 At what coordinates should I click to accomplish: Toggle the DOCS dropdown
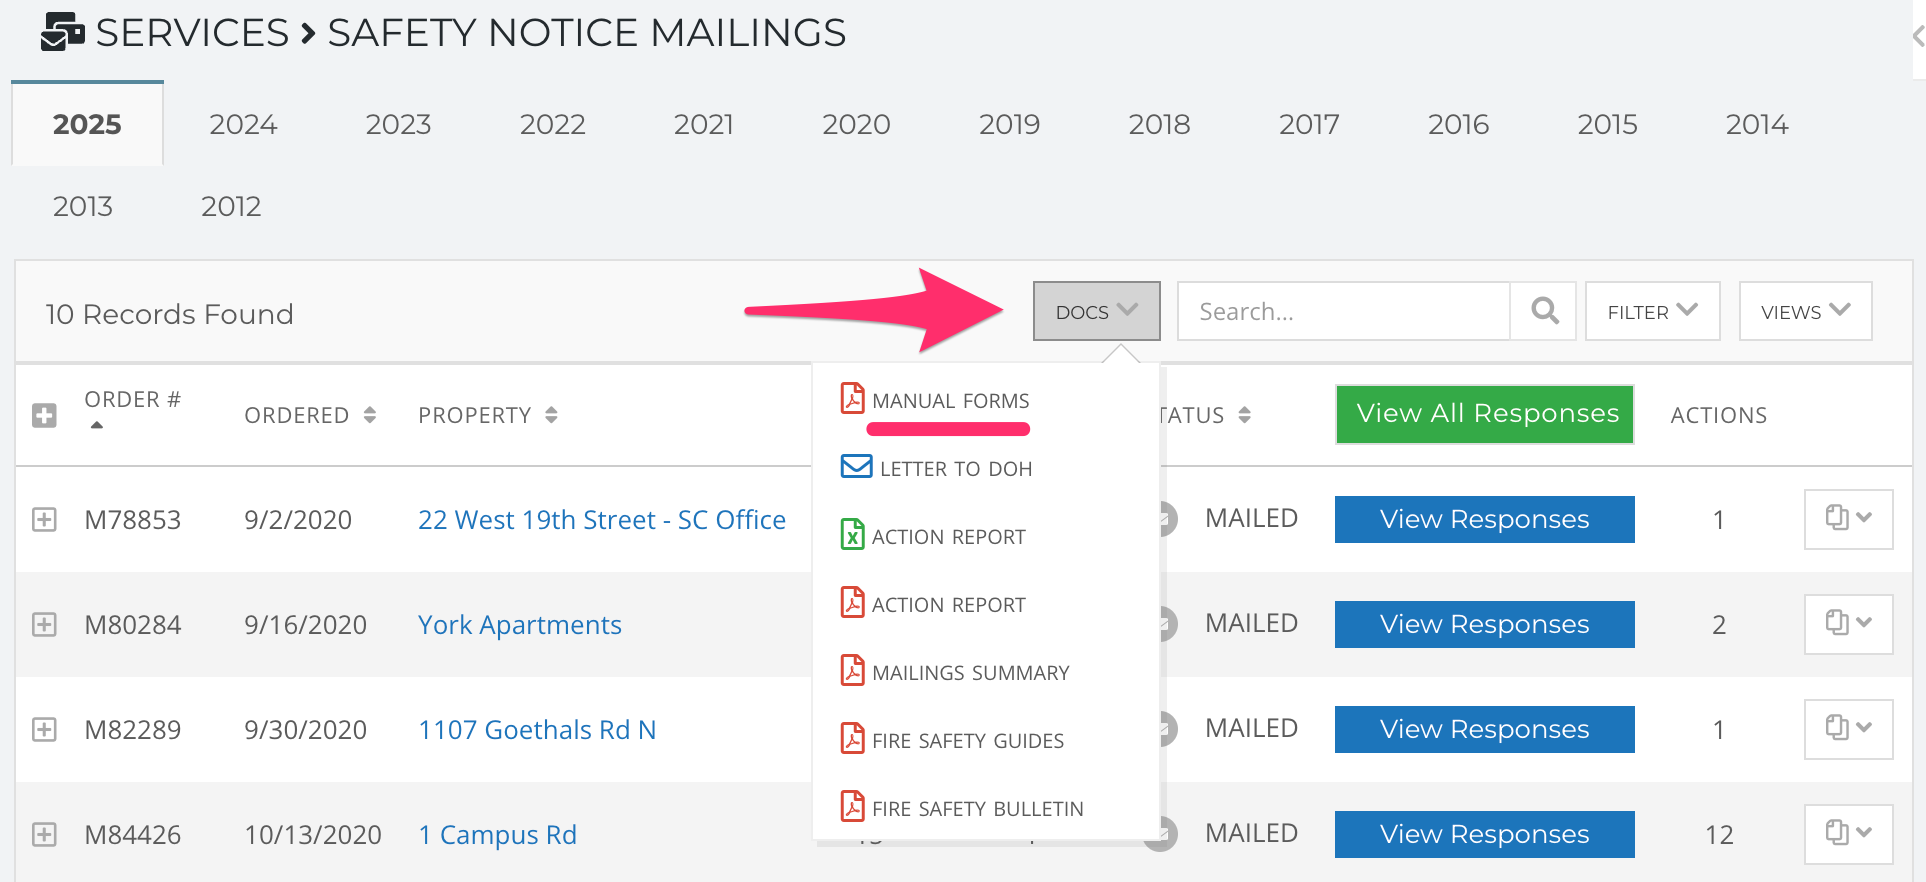point(1096,311)
